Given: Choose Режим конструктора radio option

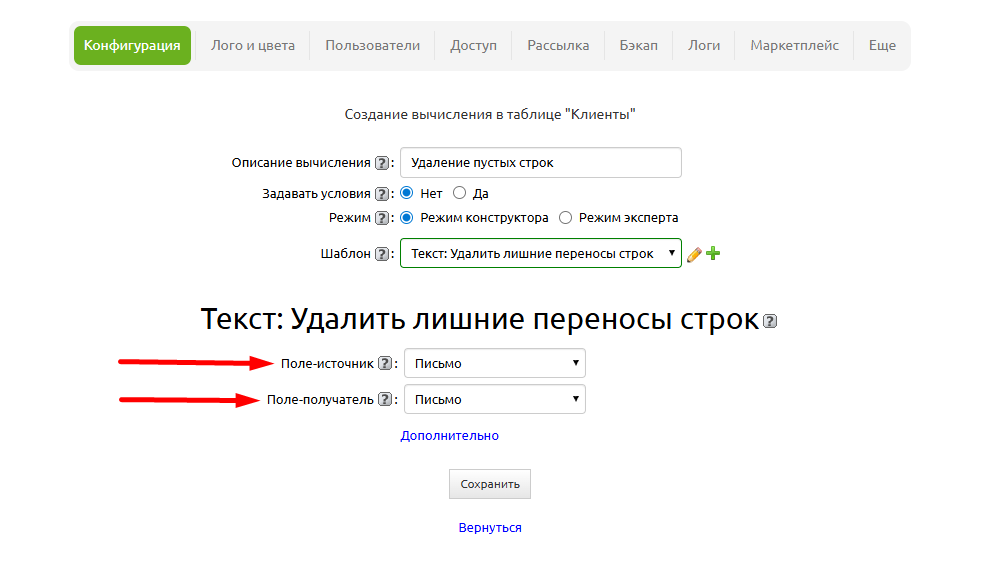Looking at the screenshot, I should point(407,217).
